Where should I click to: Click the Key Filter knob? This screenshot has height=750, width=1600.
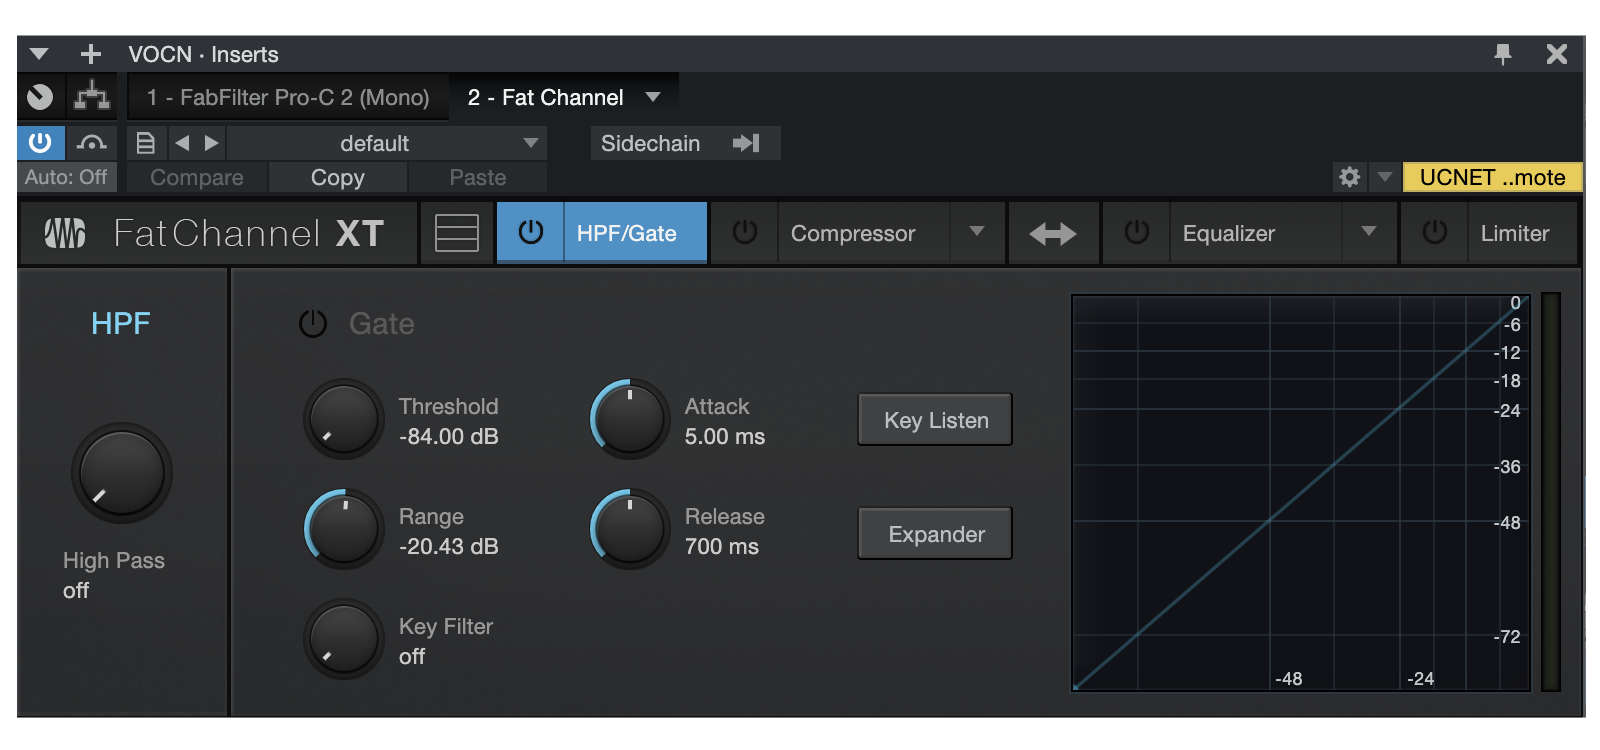coord(344,639)
